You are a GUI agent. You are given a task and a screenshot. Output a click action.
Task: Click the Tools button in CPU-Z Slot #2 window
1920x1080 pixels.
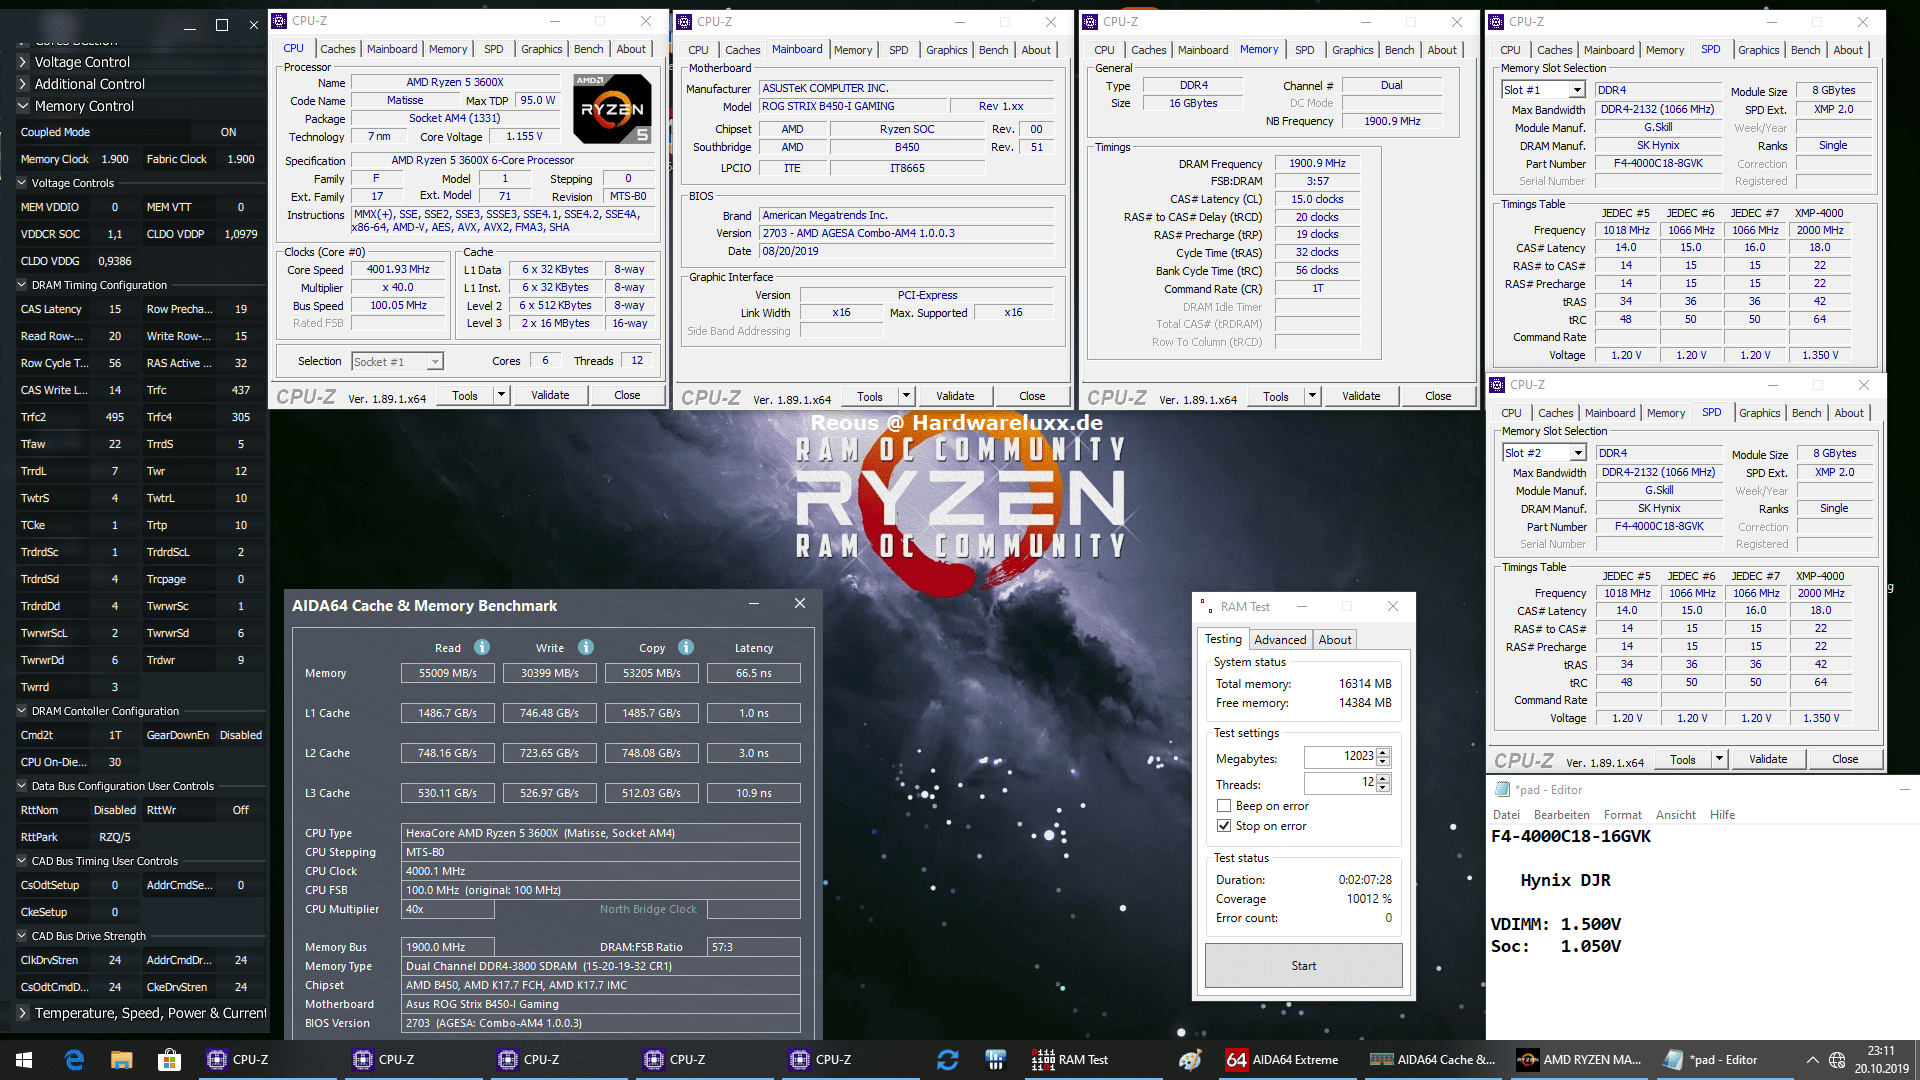tap(1683, 759)
